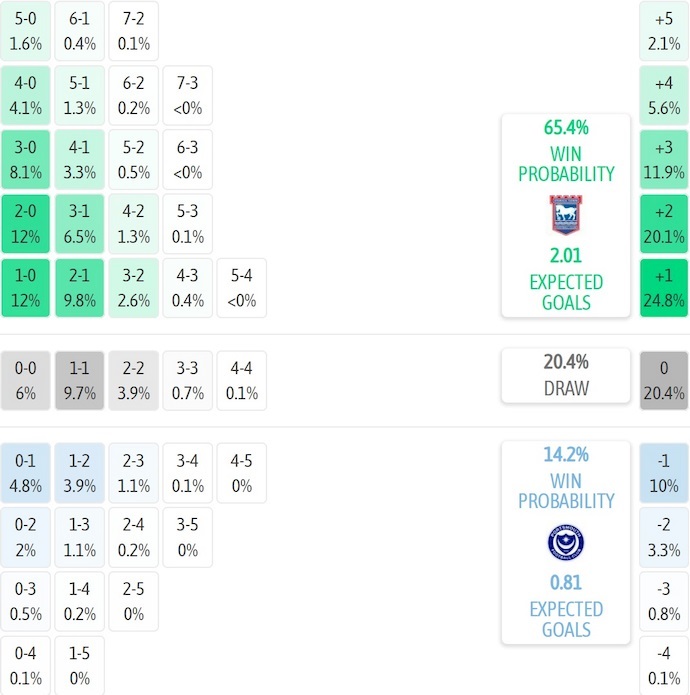Click the 1-1 draw score tile
Viewport: 690px width, 695px height.
[x=80, y=380]
